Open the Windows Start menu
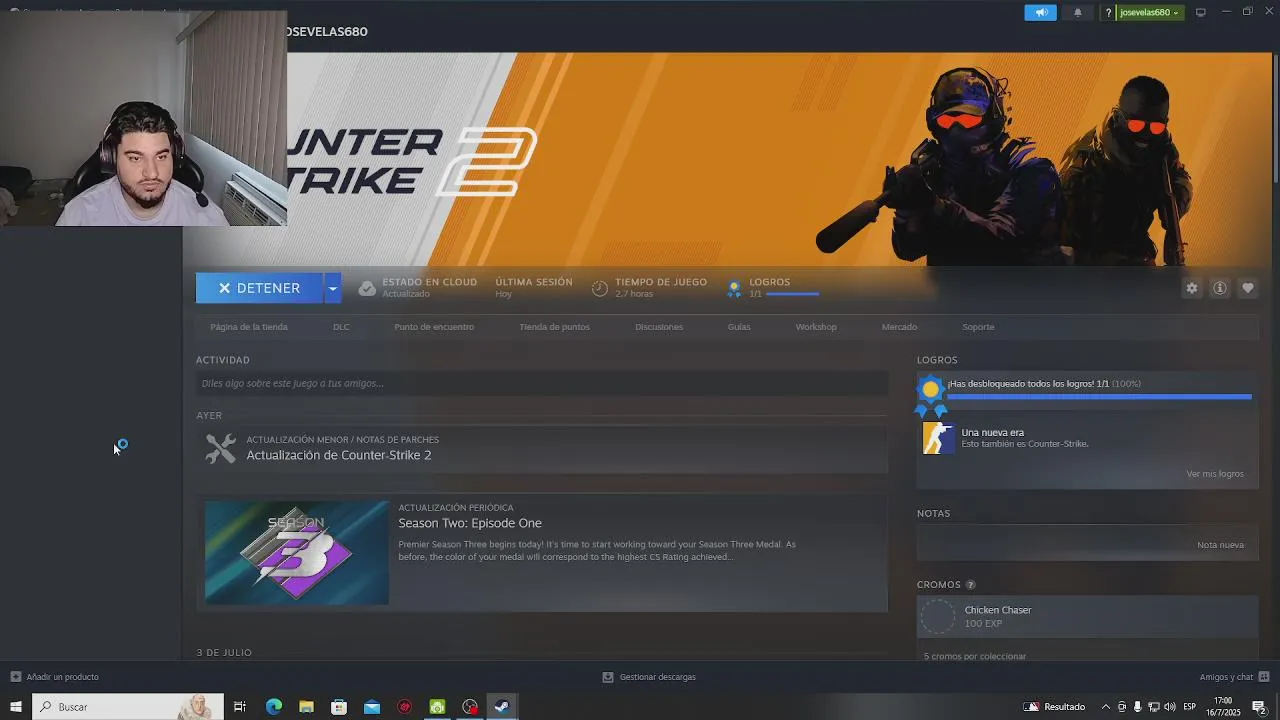This screenshot has width=1280, height=720. click(x=15, y=707)
